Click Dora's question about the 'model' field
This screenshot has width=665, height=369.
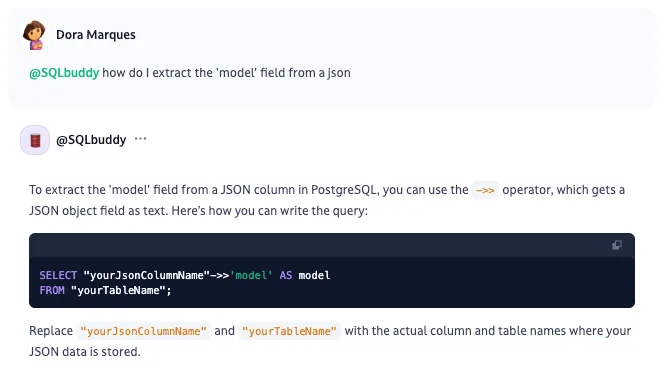tap(226, 73)
